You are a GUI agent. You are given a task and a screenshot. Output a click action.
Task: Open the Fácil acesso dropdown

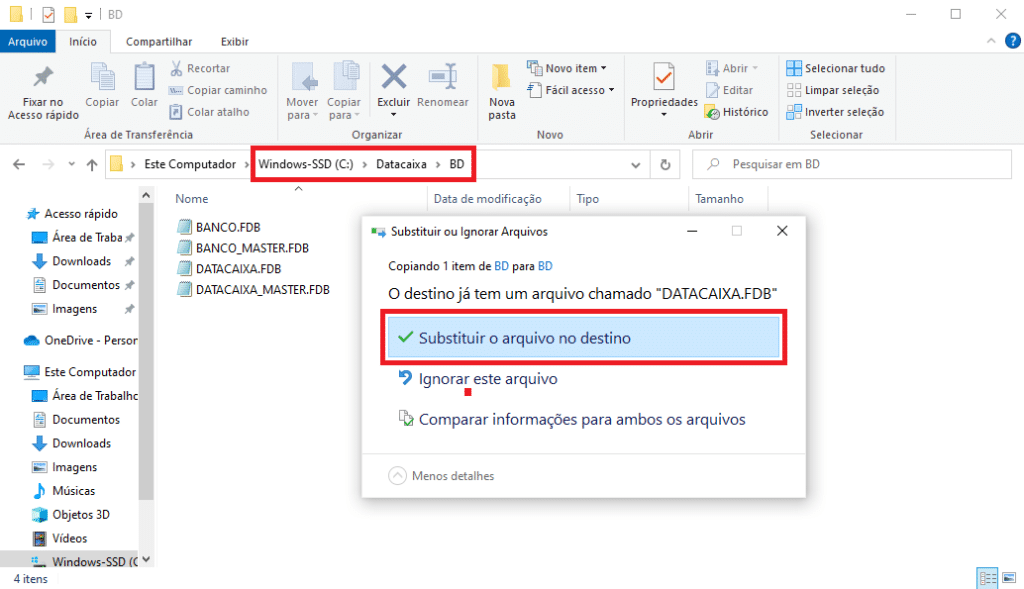point(569,90)
